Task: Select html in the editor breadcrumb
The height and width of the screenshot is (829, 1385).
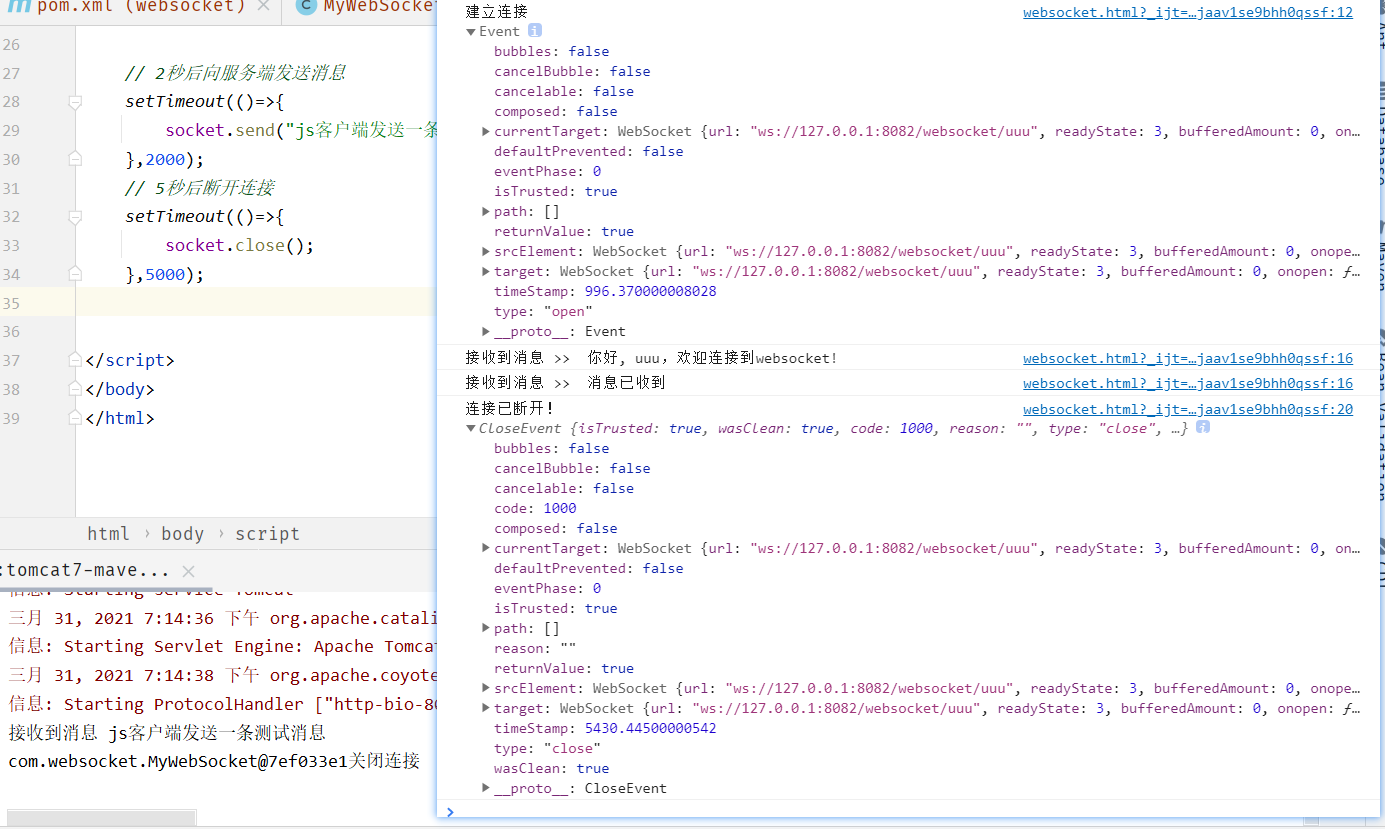Action: (x=108, y=534)
